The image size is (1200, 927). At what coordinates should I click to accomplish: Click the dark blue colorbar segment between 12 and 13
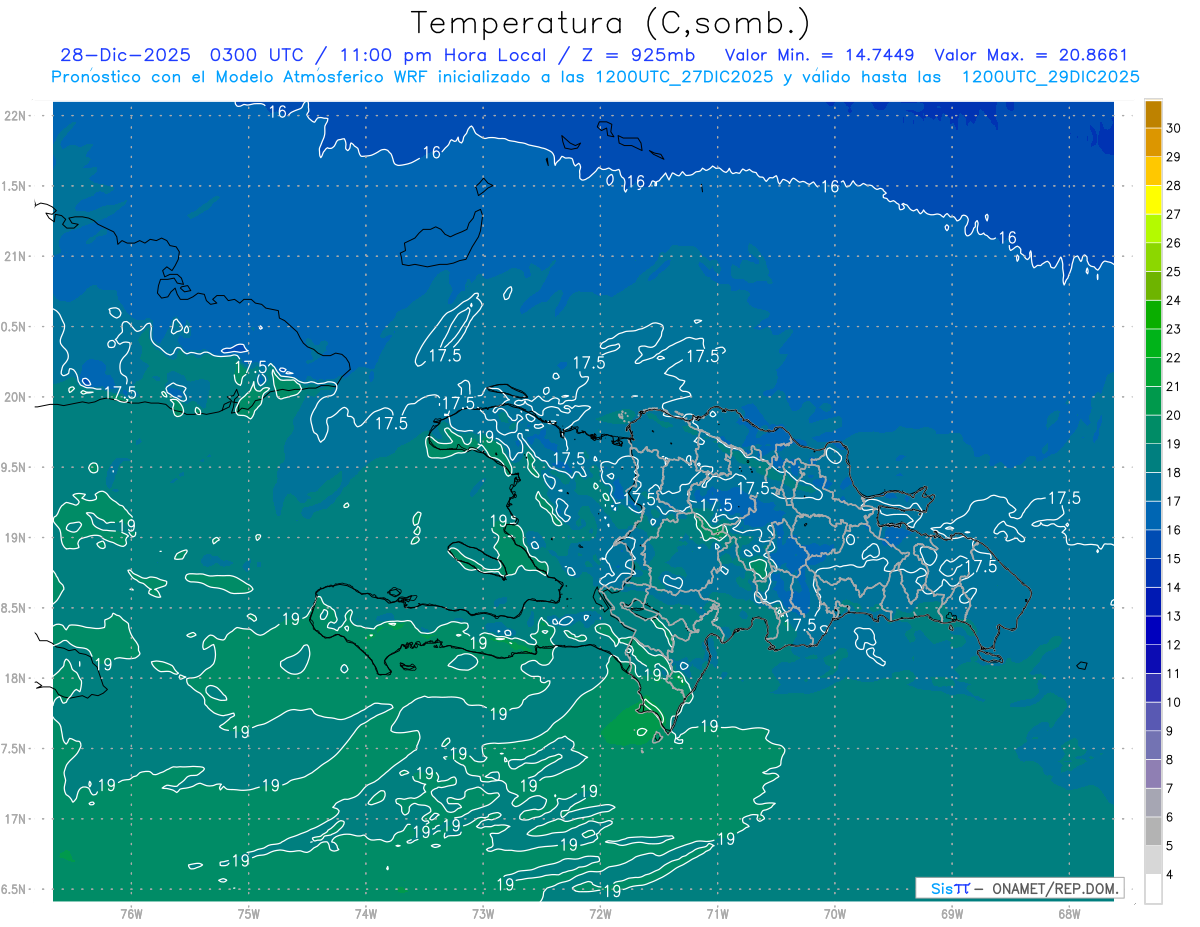click(x=1153, y=630)
